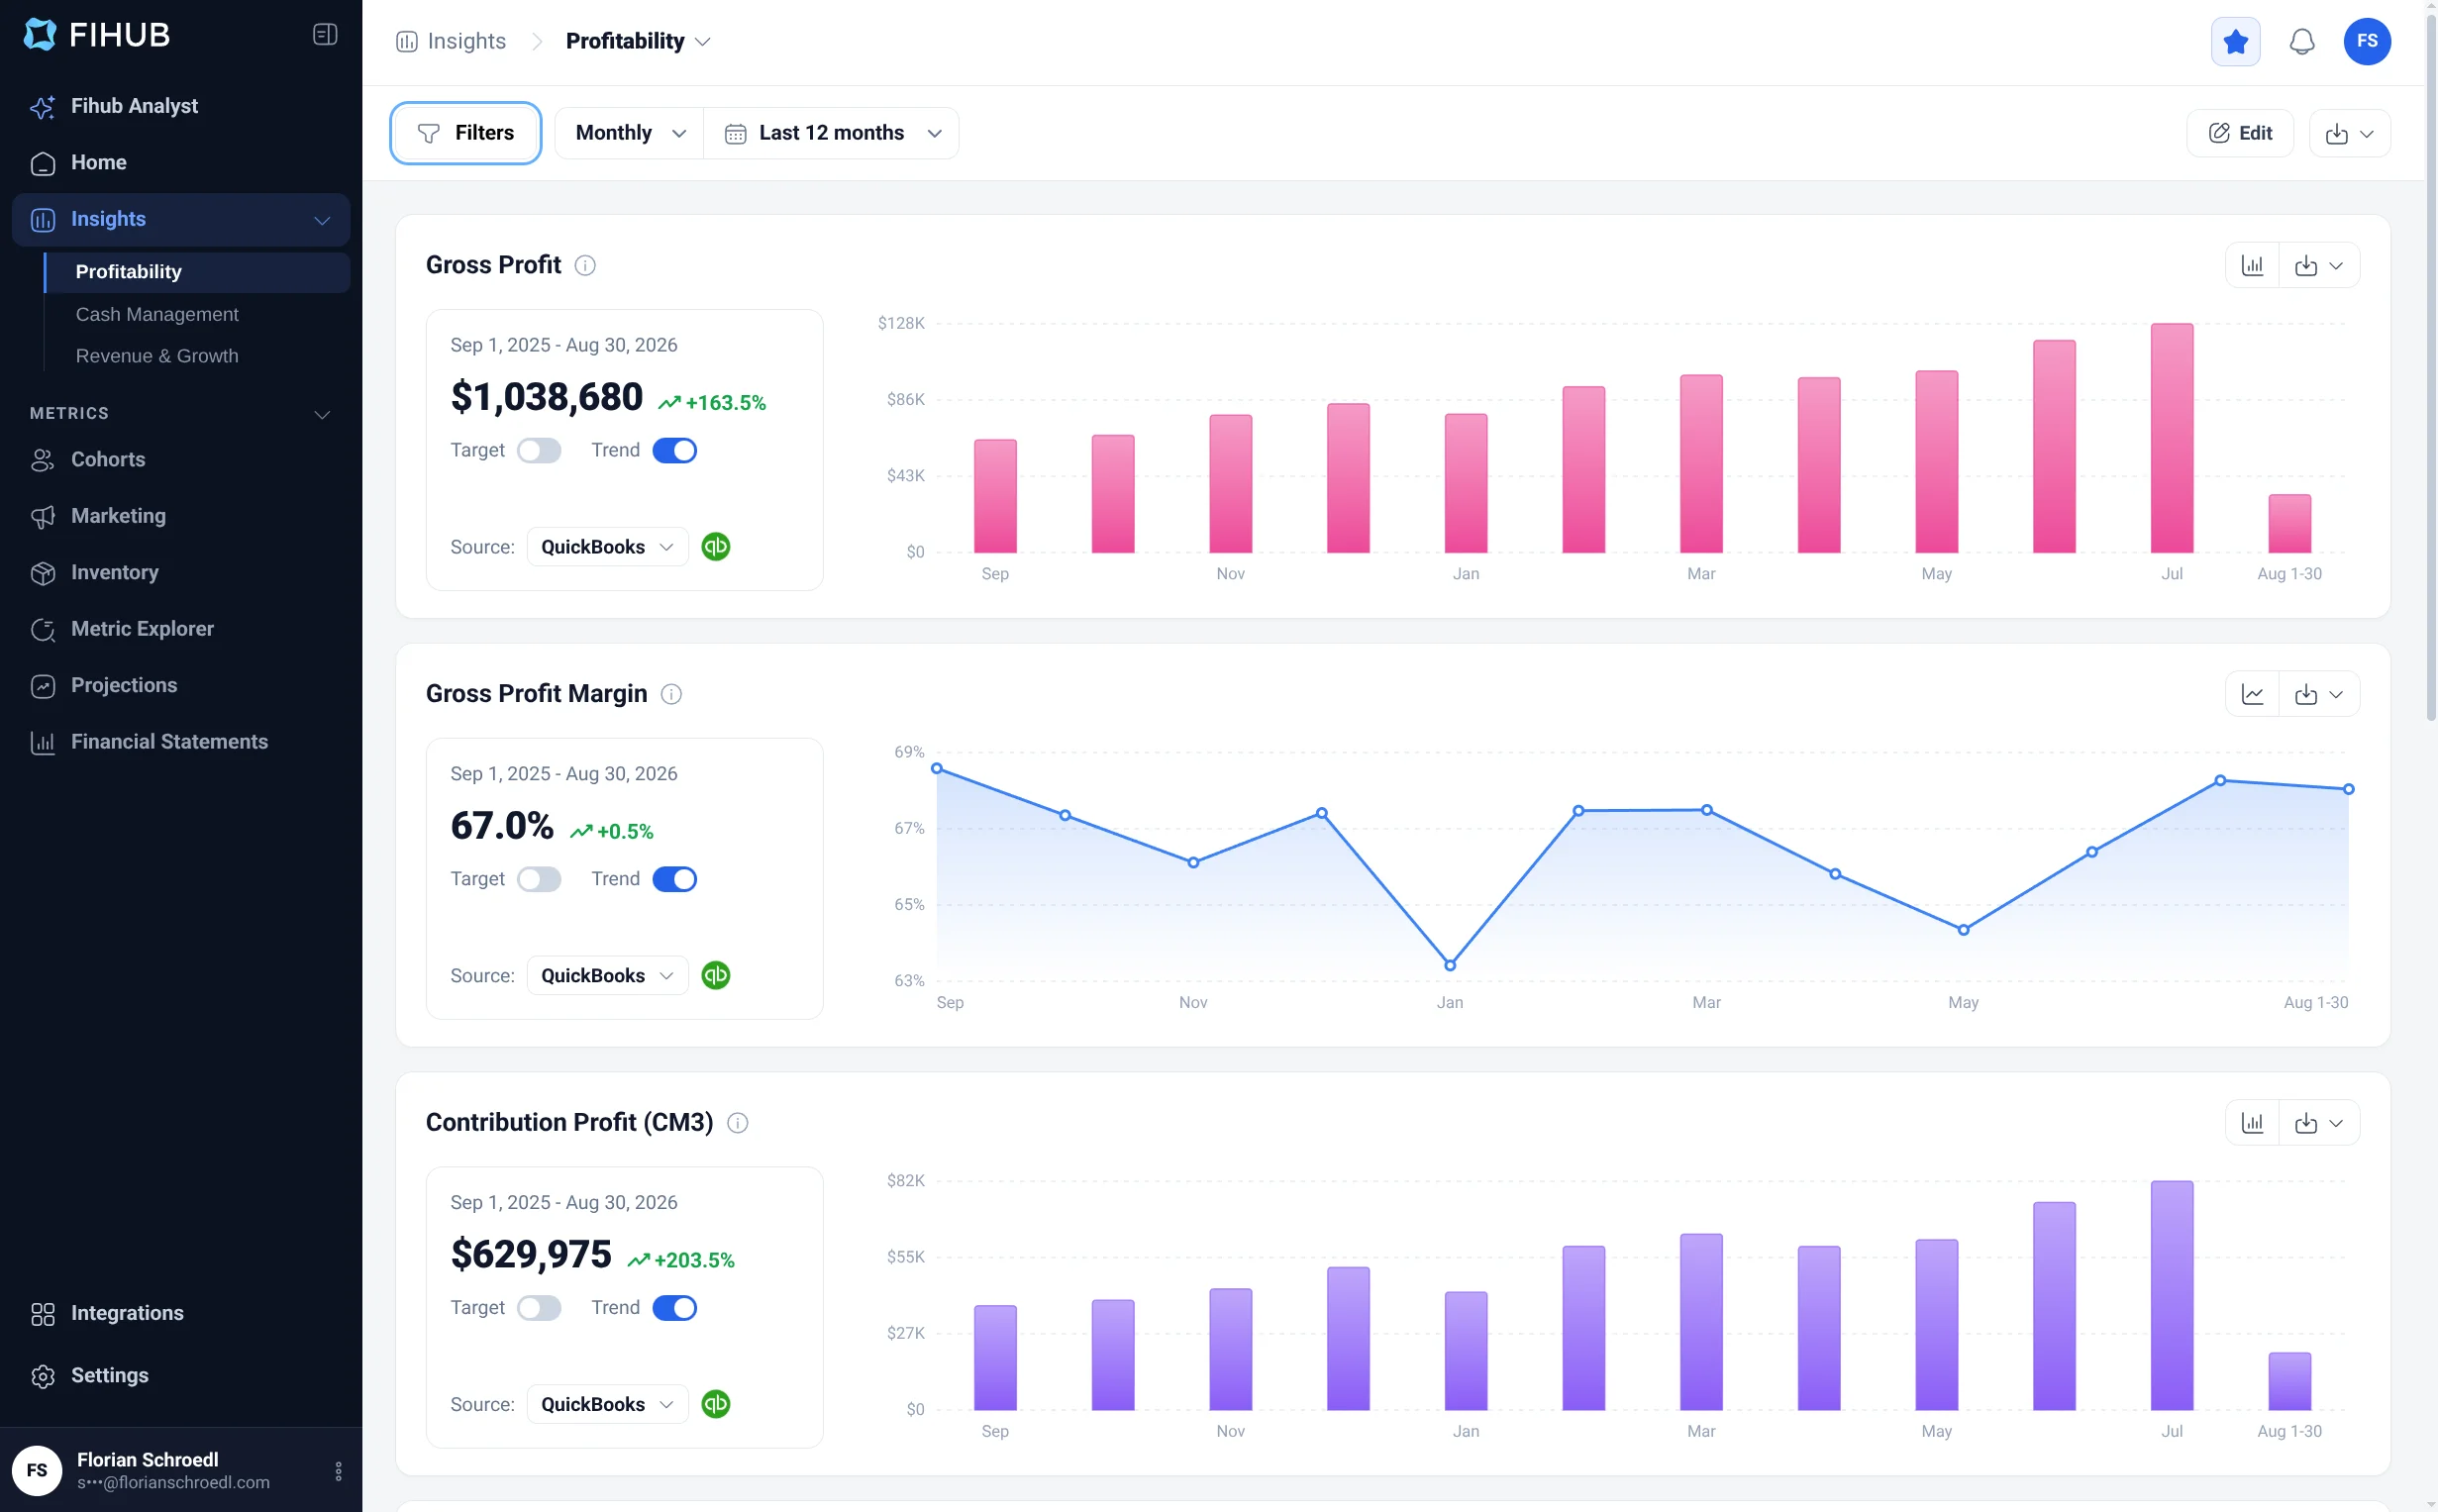Viewport: 2438px width, 1512px height.
Task: Enable the Contribution Profit Target toggle
Action: [x=539, y=1309]
